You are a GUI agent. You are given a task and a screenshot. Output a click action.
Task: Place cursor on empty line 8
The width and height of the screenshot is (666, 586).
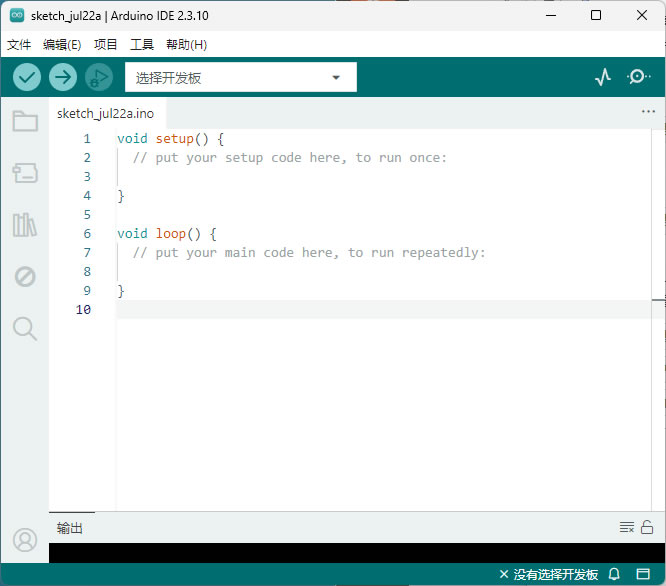(x=384, y=272)
